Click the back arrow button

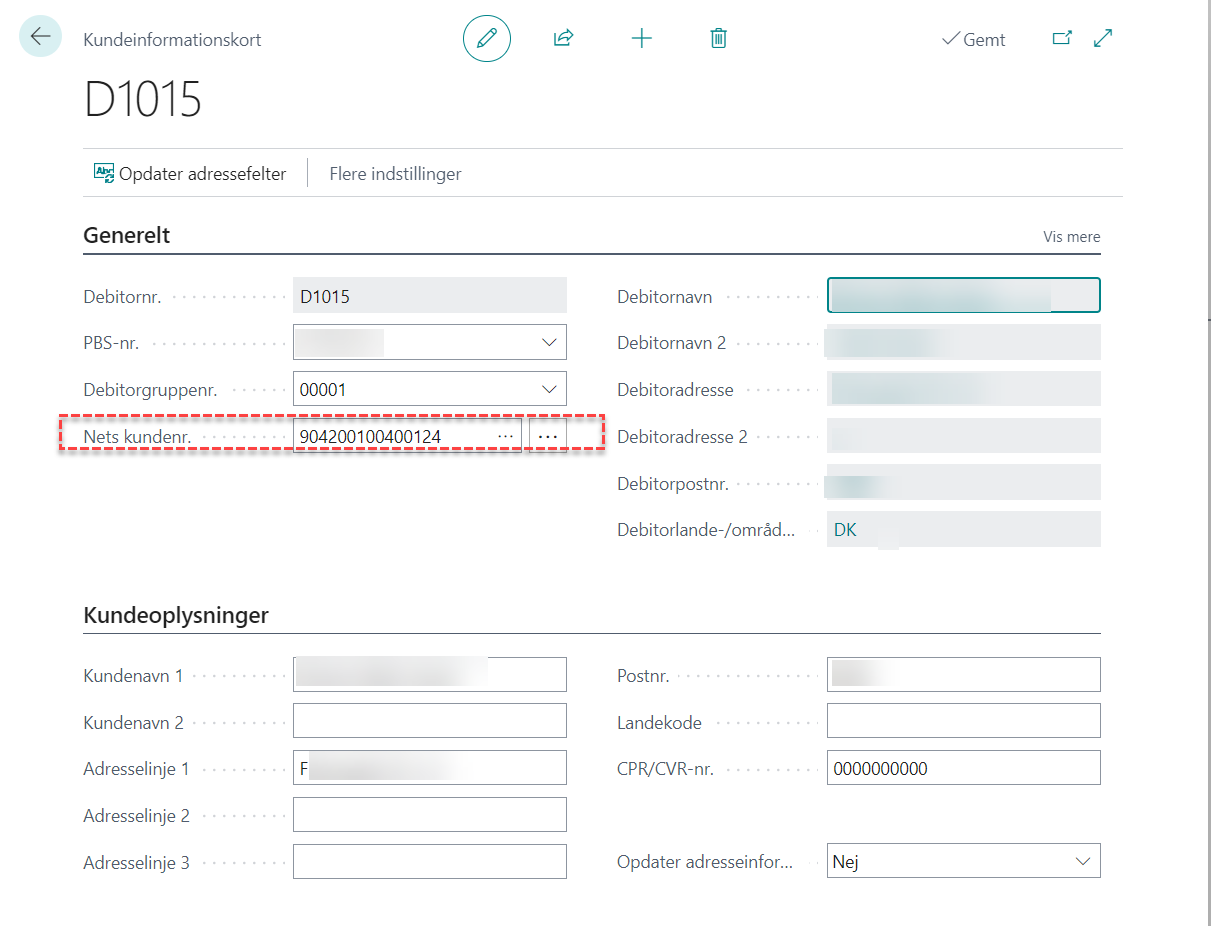[x=40, y=37]
